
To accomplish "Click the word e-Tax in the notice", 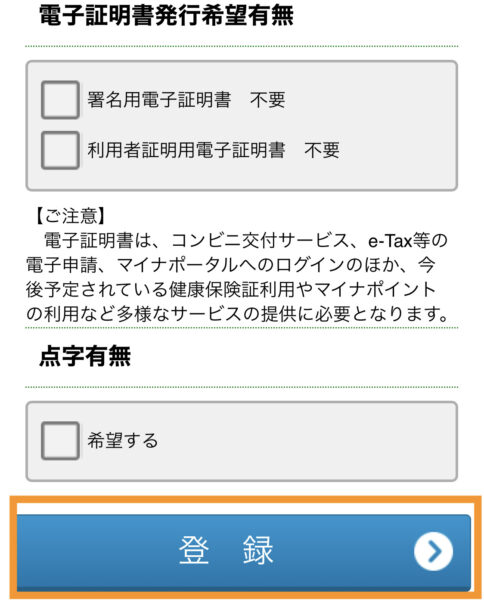I will coord(390,241).
